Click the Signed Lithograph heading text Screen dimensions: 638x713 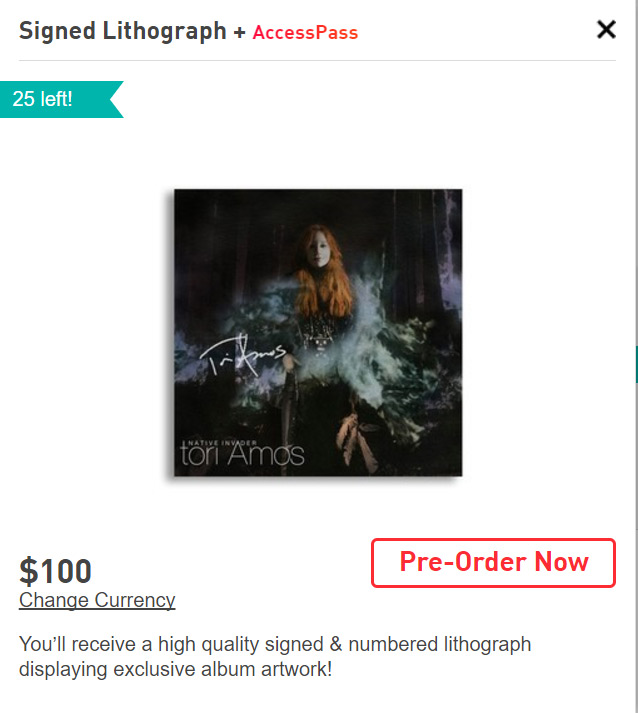click(122, 31)
